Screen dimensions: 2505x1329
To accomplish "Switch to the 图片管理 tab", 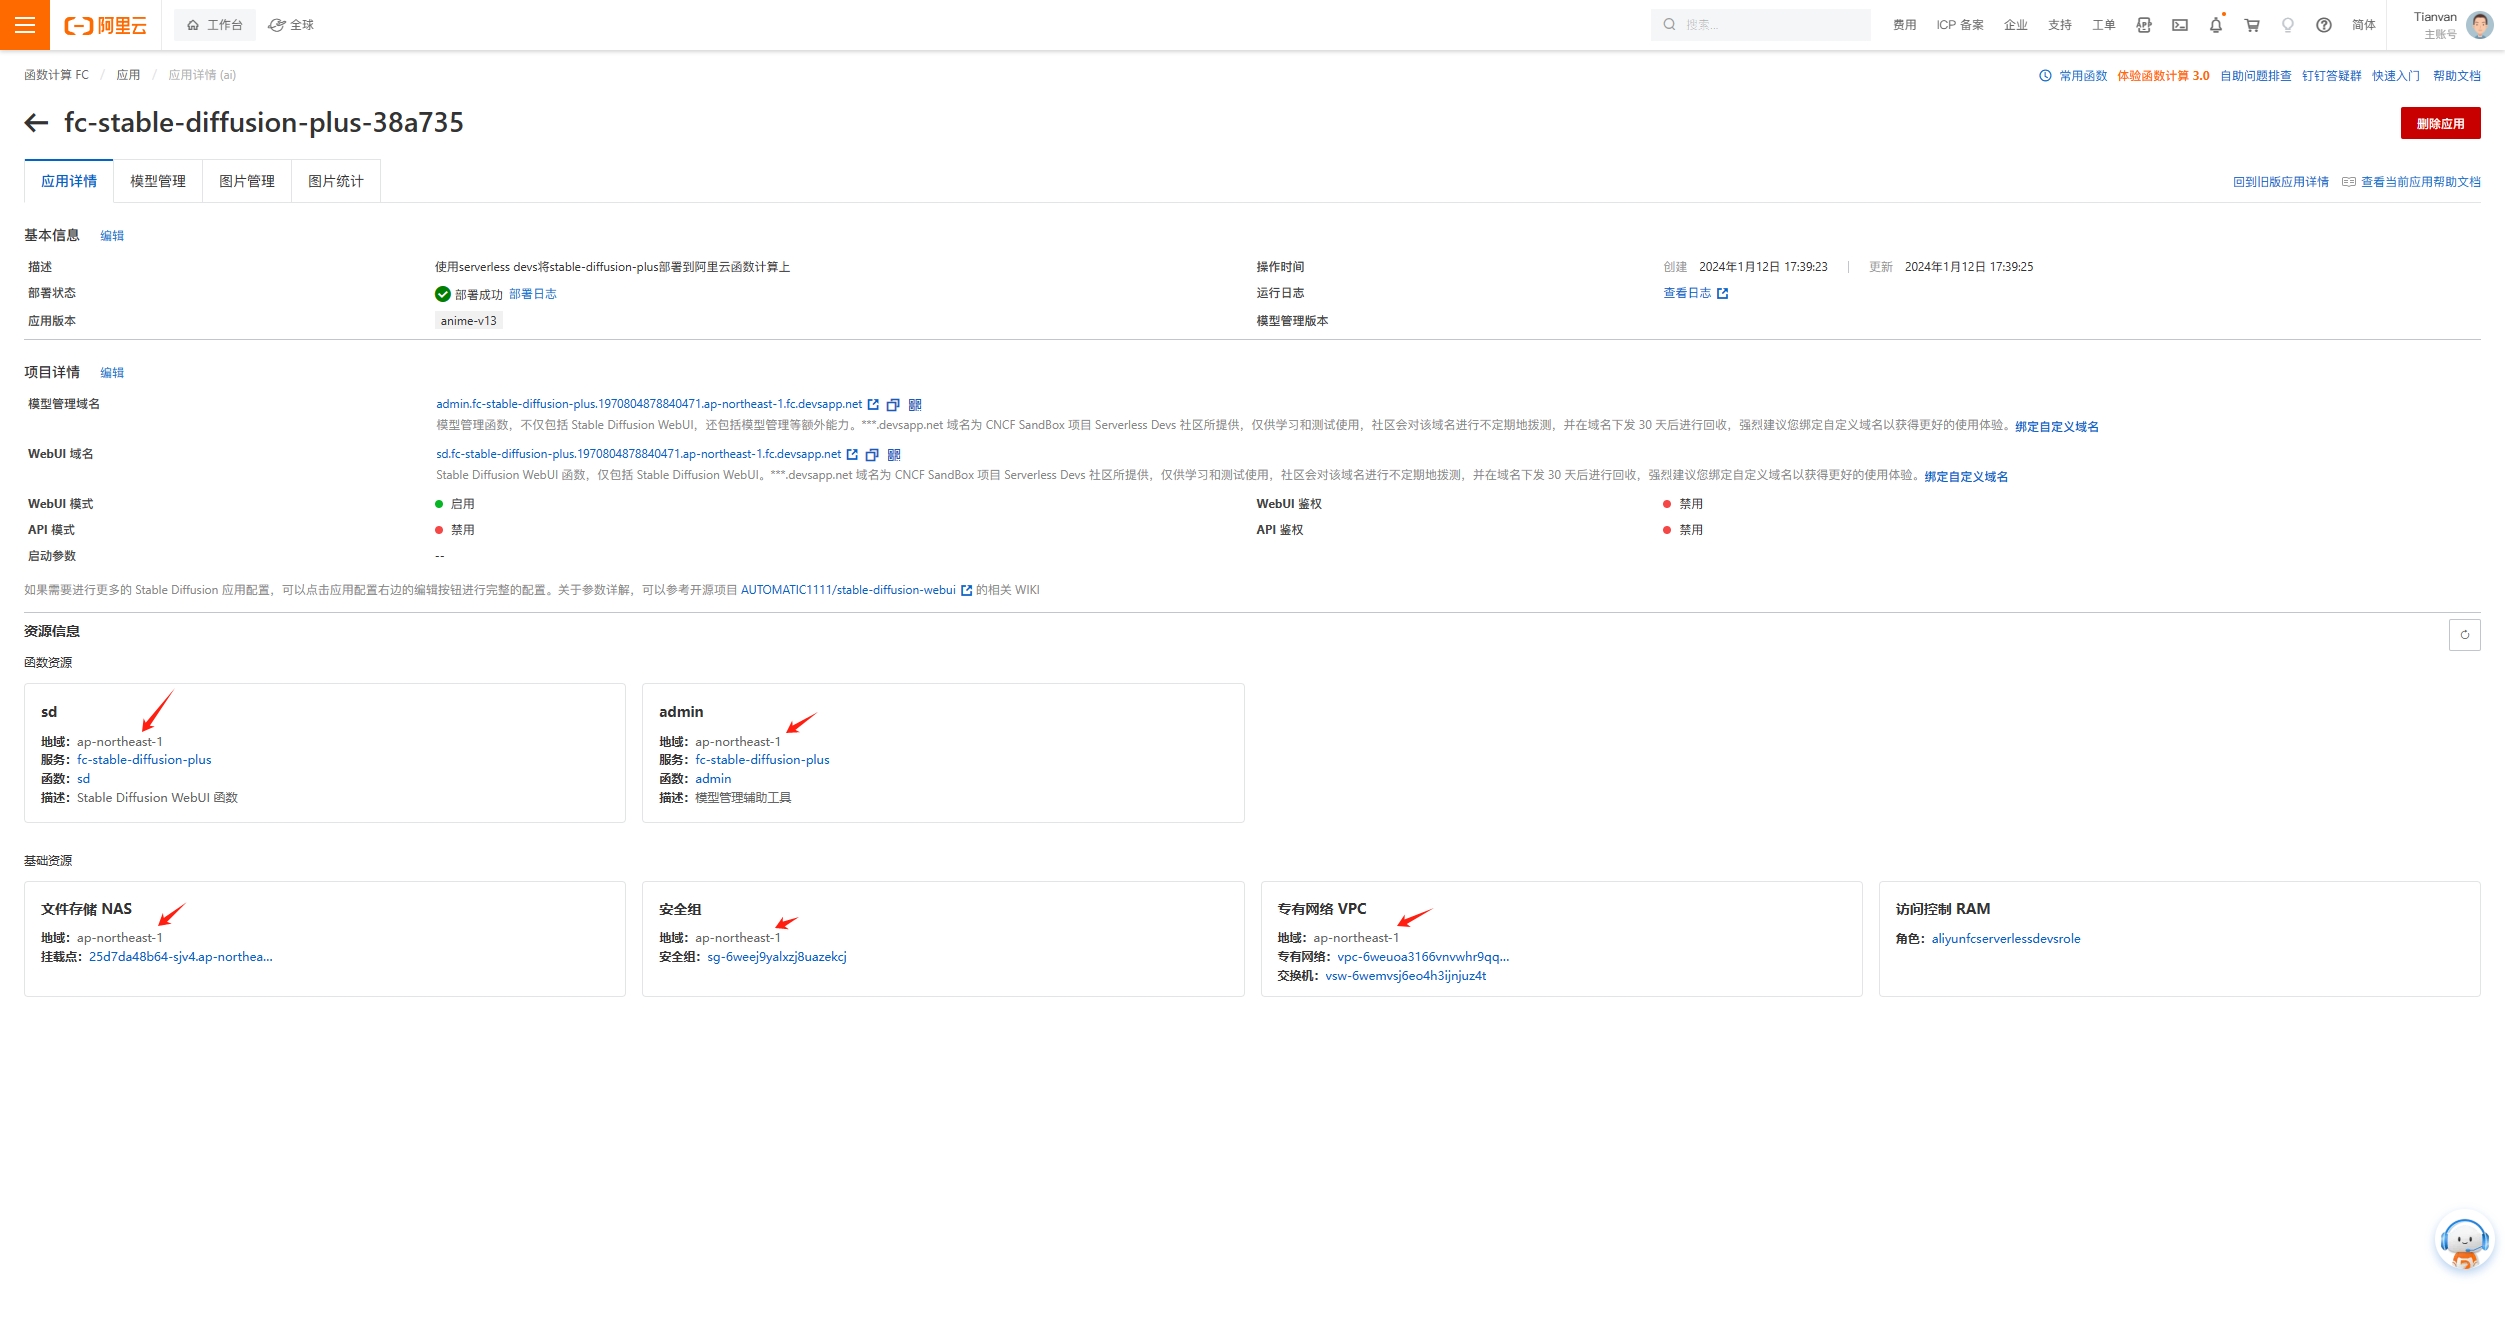I will [x=247, y=181].
